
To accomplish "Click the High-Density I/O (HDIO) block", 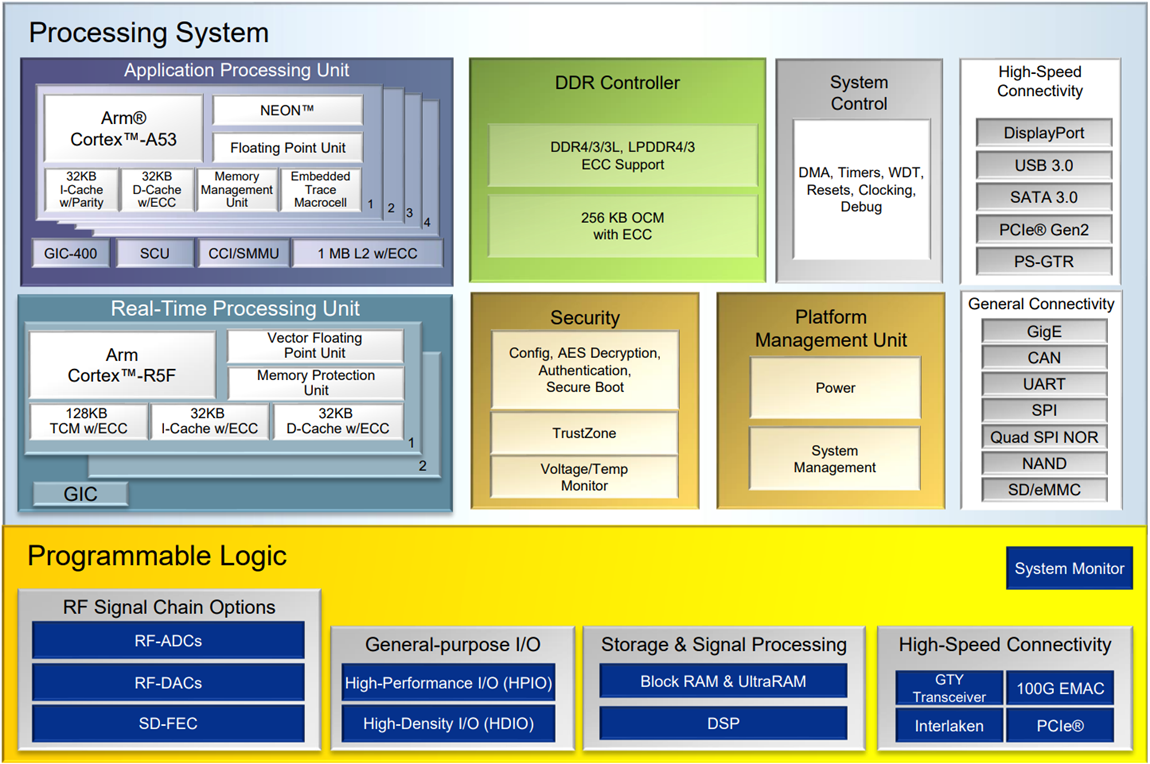I will coord(448,724).
